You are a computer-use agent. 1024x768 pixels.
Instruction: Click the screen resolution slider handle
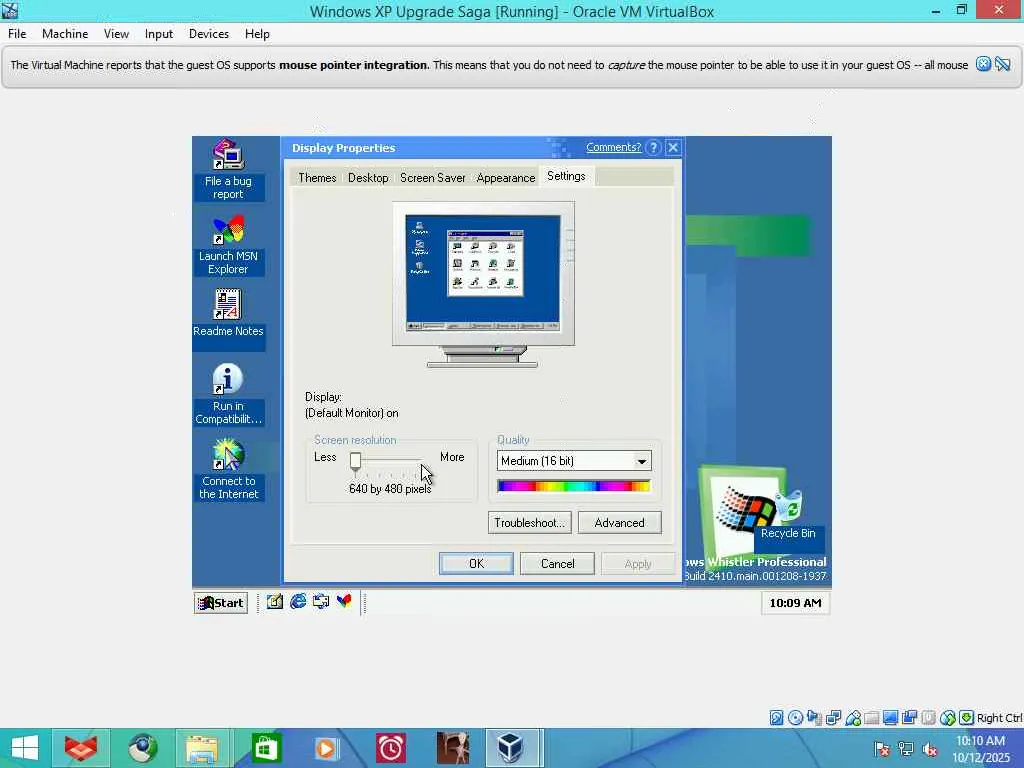pyautogui.click(x=355, y=461)
